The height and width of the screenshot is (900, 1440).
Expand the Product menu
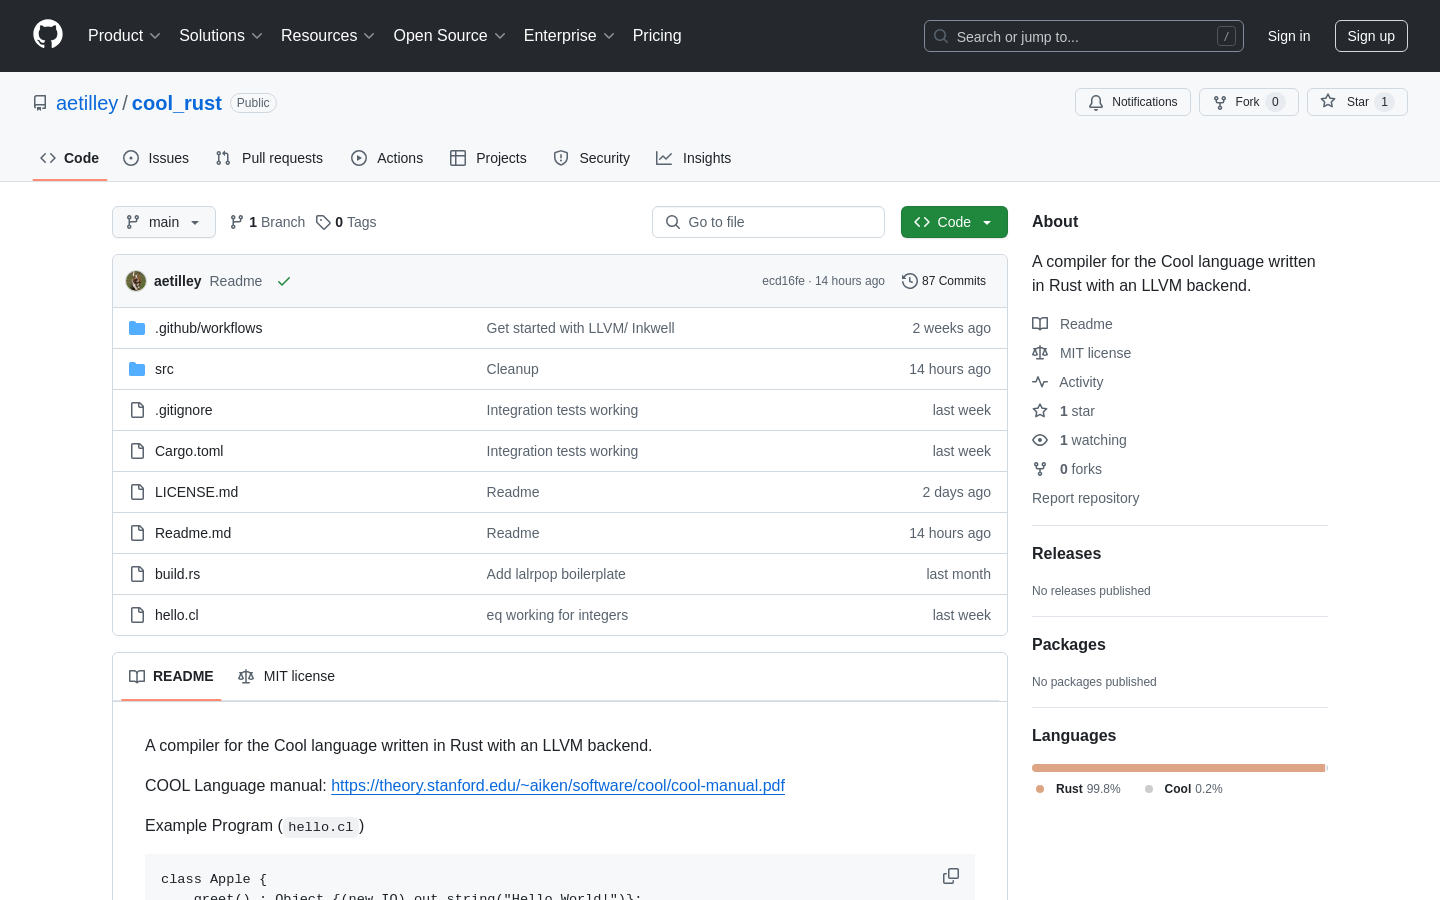click(124, 35)
